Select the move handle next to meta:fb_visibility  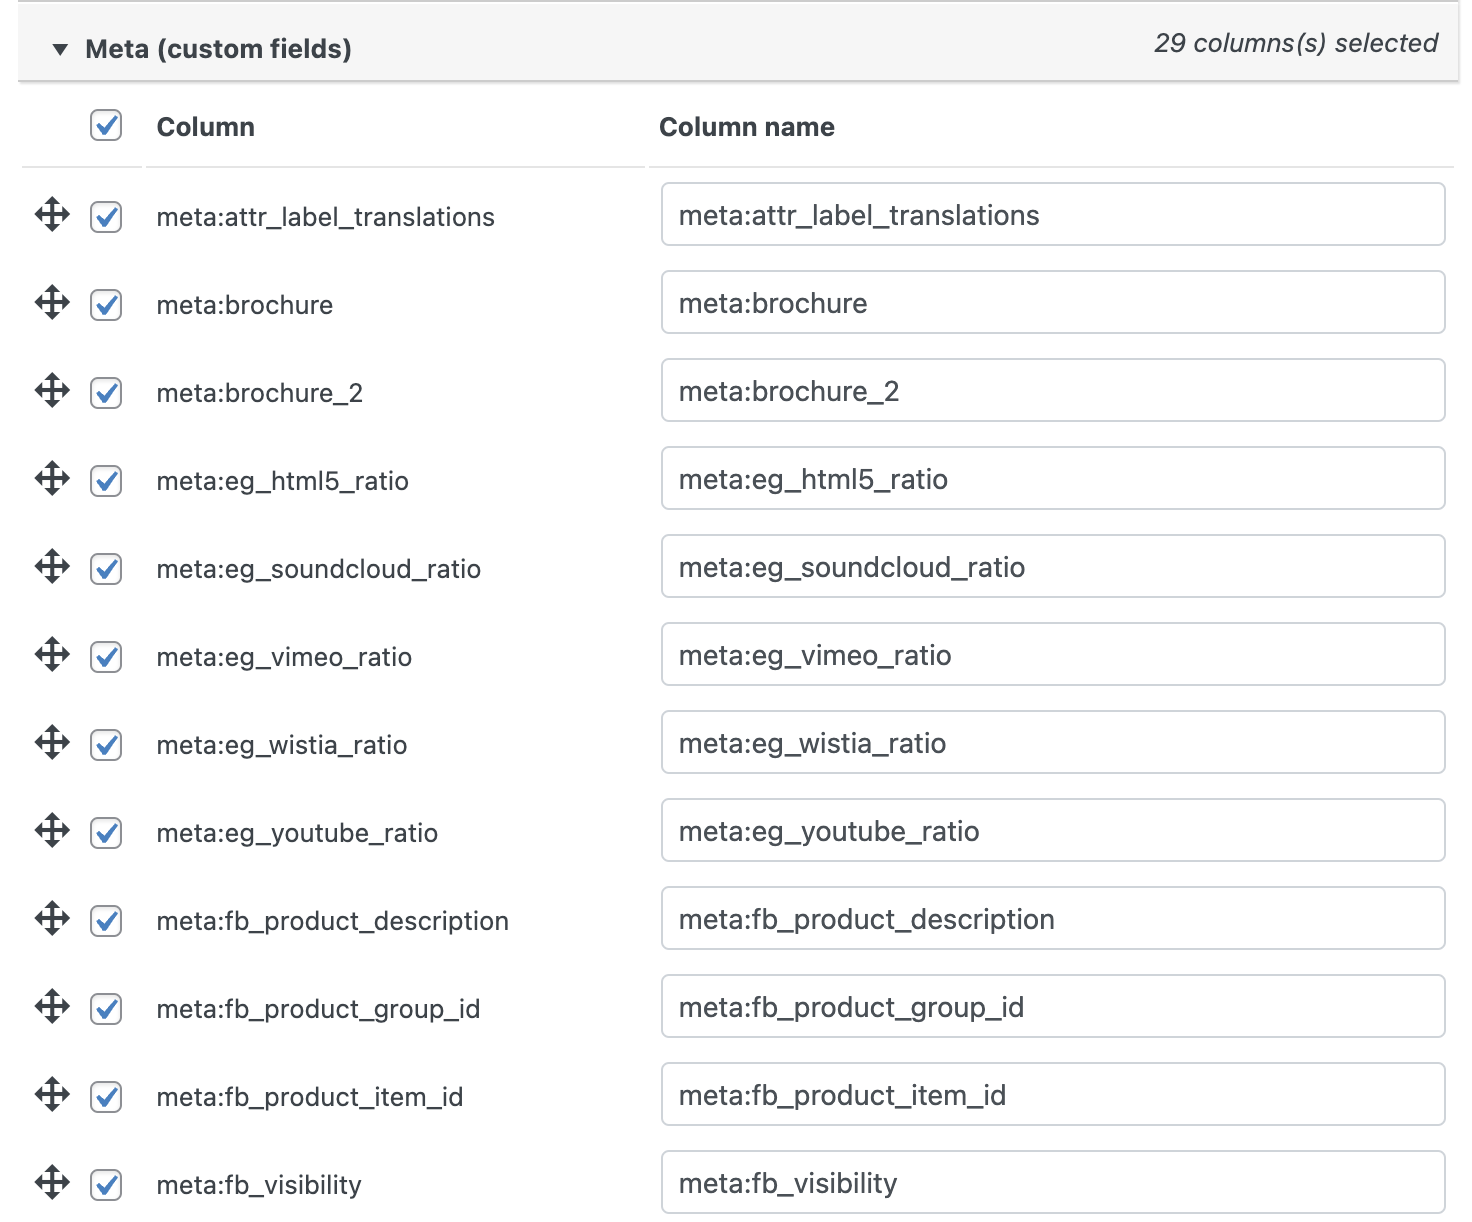coord(51,1183)
